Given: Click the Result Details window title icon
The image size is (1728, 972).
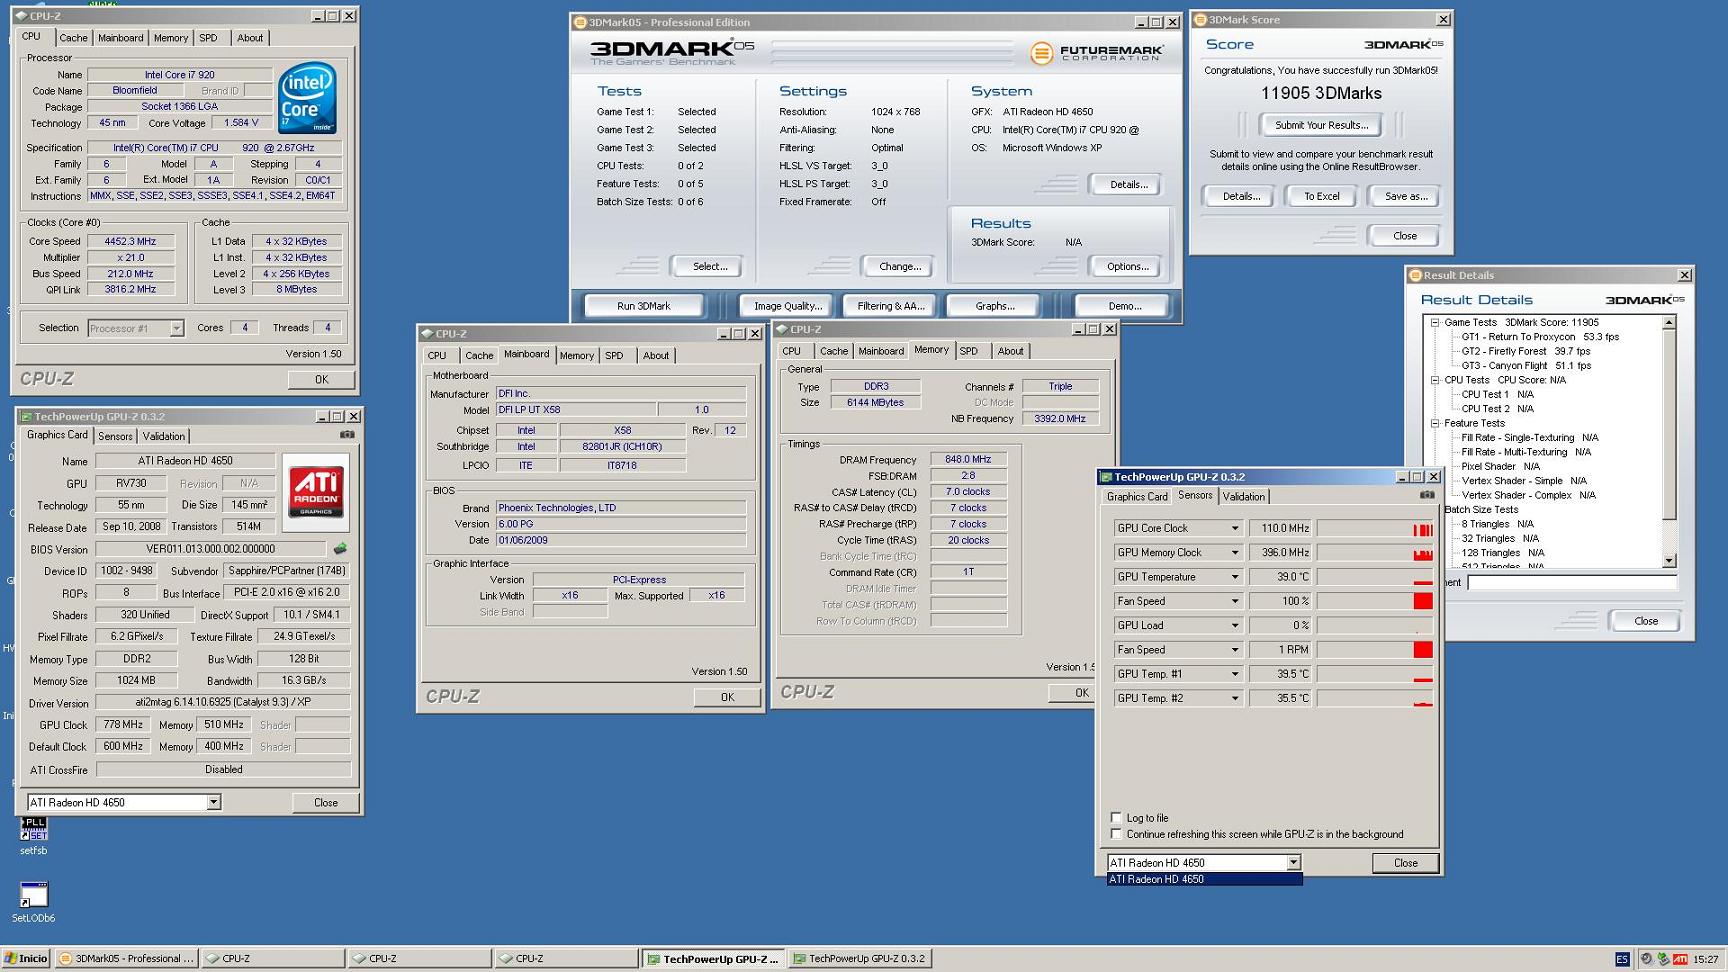Looking at the screenshot, I should 1415,275.
